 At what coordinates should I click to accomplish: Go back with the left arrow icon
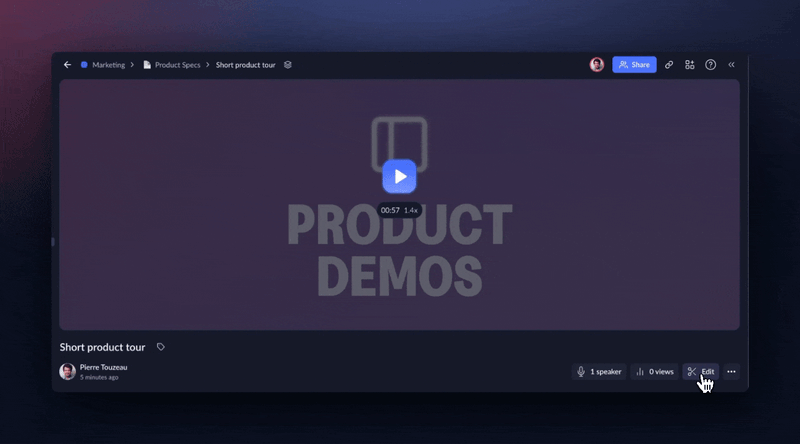pyautogui.click(x=67, y=65)
